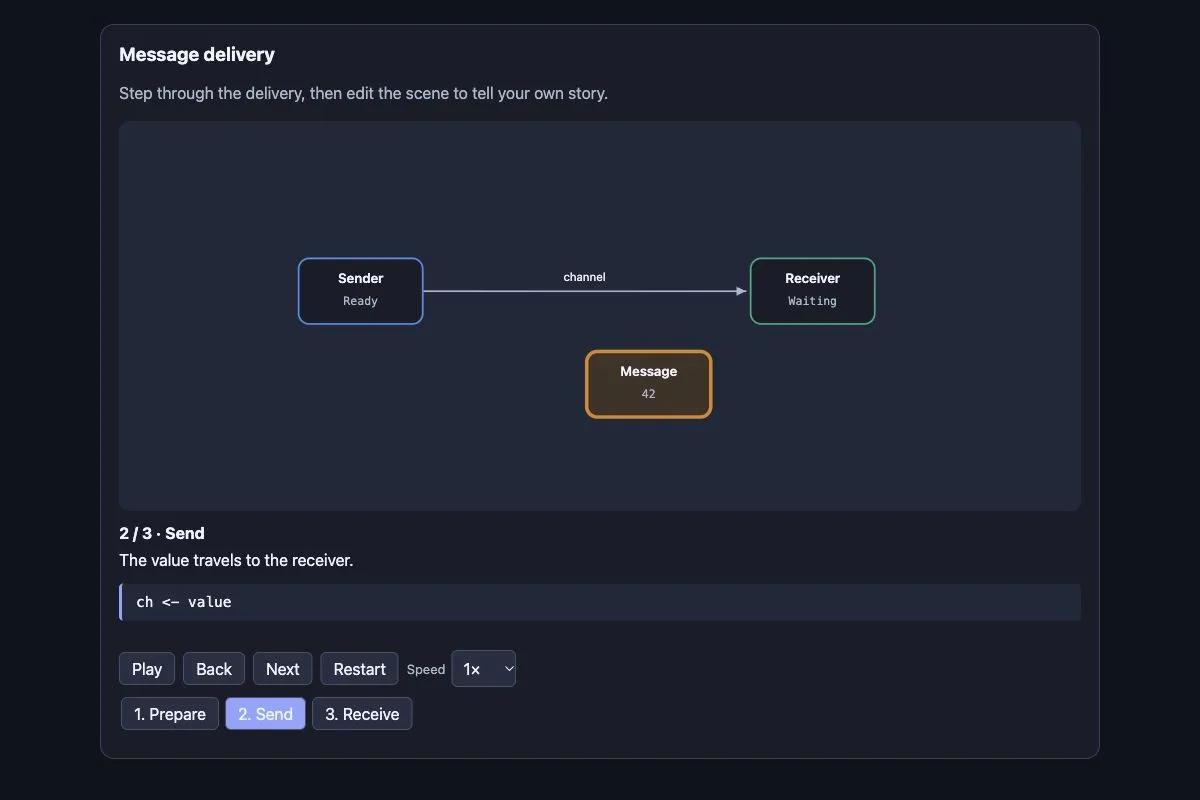The height and width of the screenshot is (800, 1200).
Task: Select the Receiver node
Action: pyautogui.click(x=813, y=291)
